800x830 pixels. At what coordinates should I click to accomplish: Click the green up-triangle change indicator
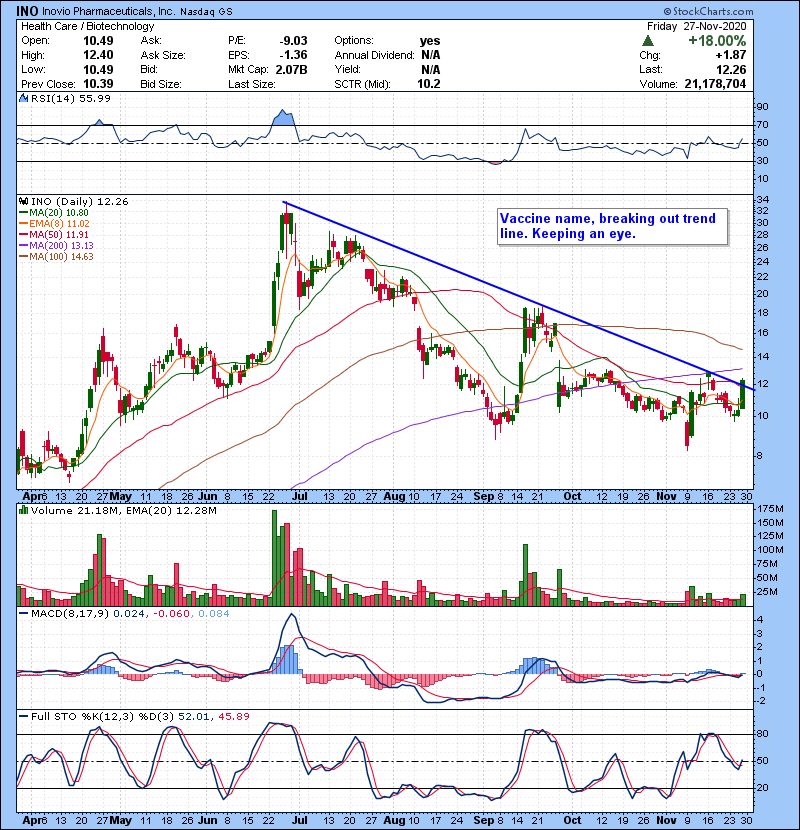coord(648,41)
